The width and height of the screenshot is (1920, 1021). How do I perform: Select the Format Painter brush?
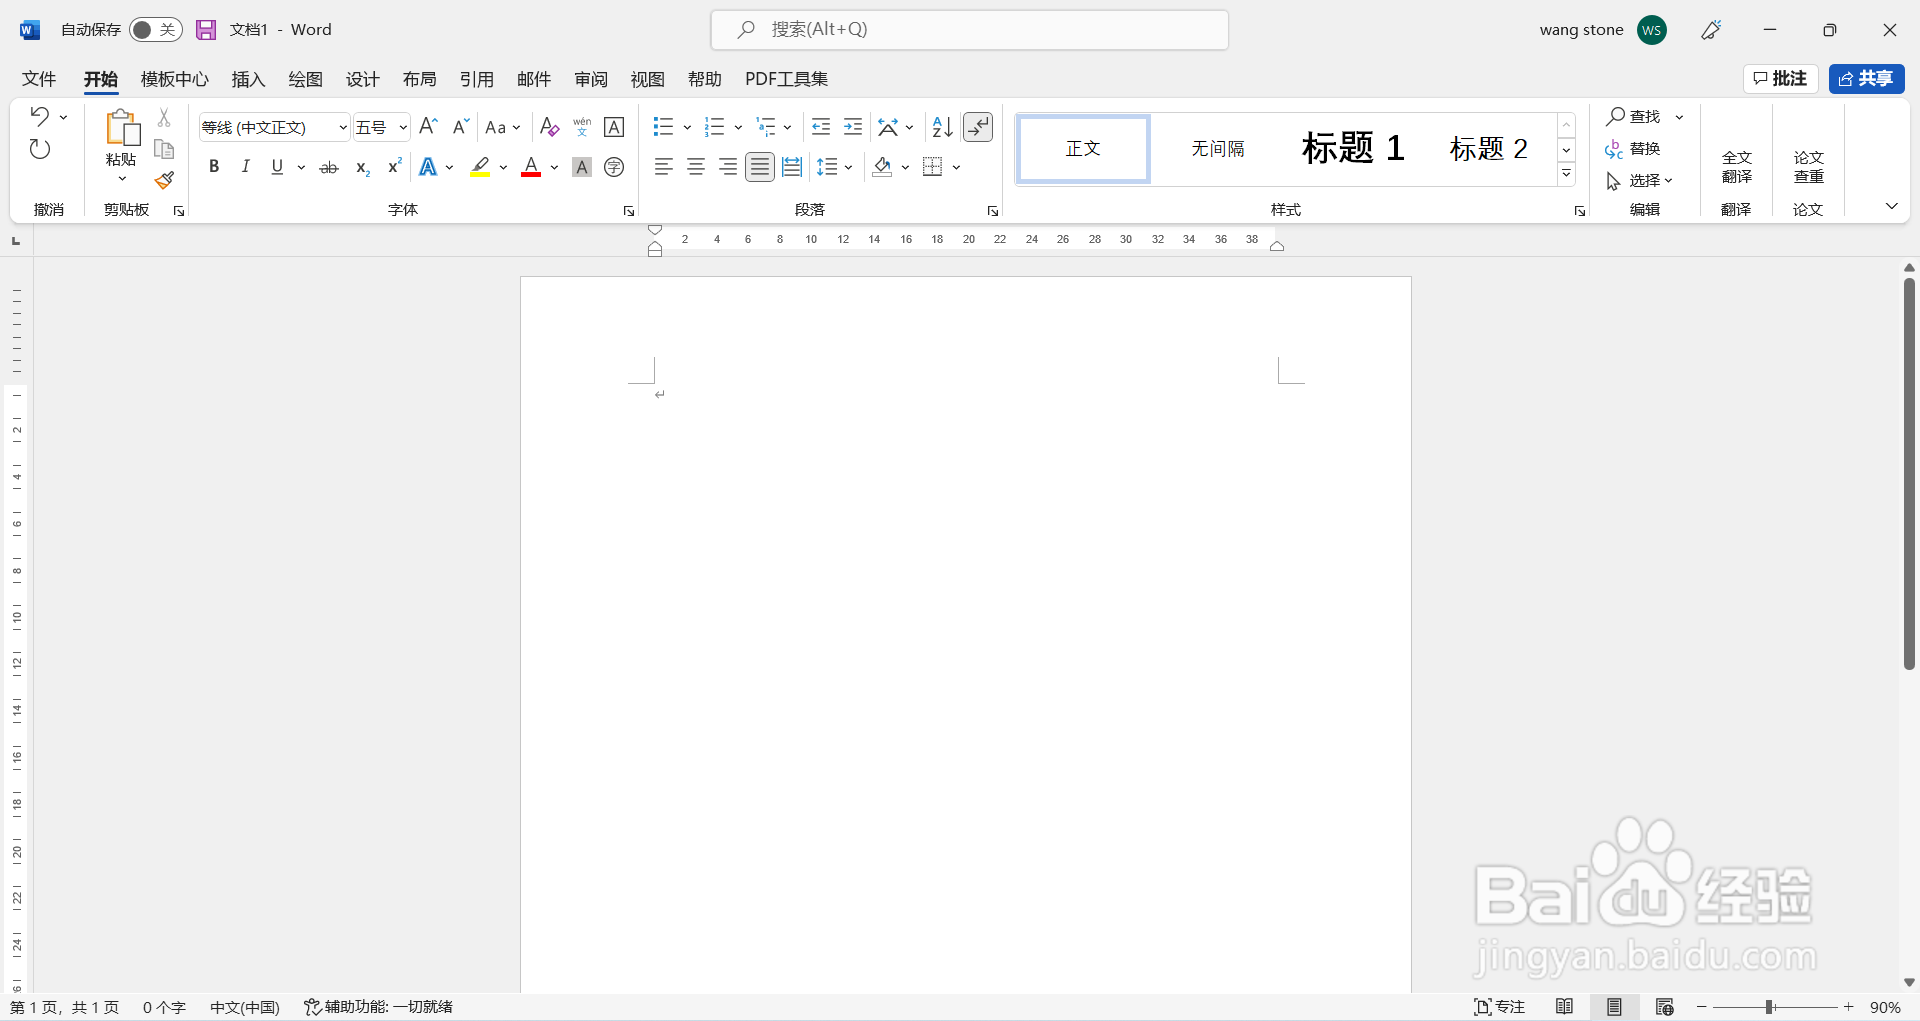coord(164,180)
